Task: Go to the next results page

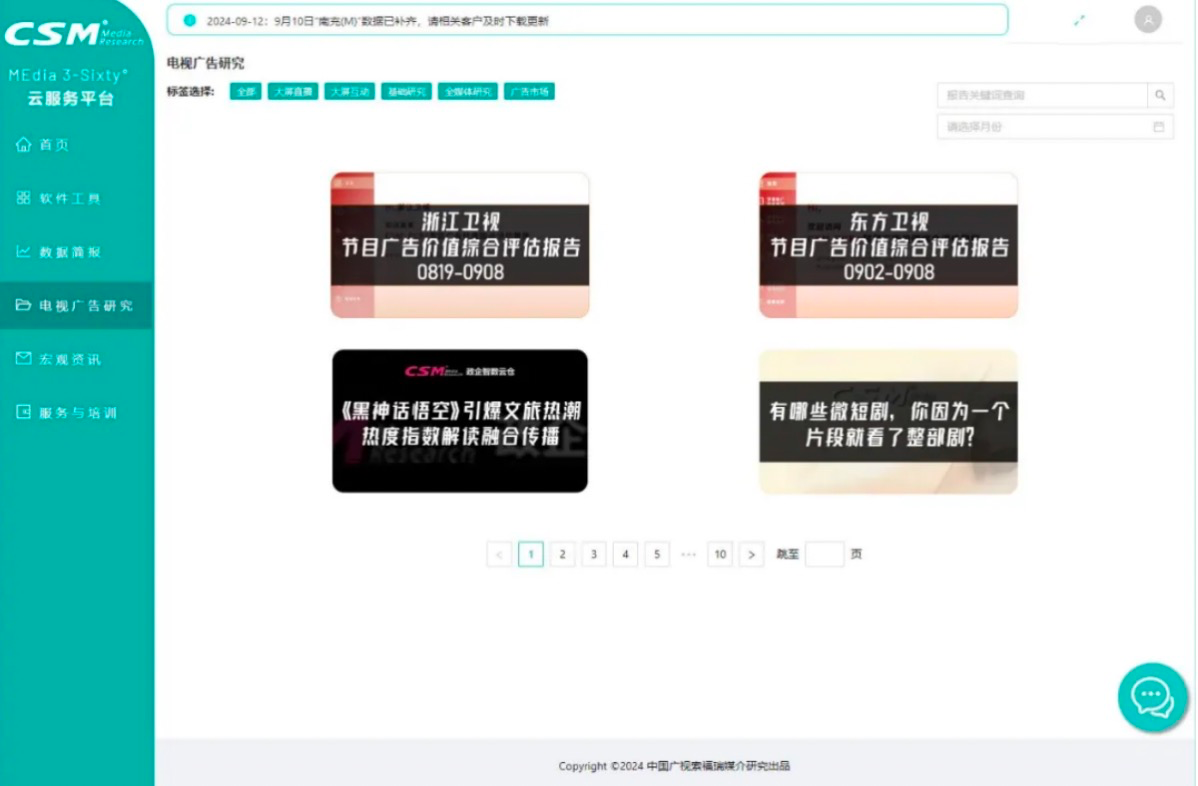Action: pyautogui.click(x=752, y=555)
